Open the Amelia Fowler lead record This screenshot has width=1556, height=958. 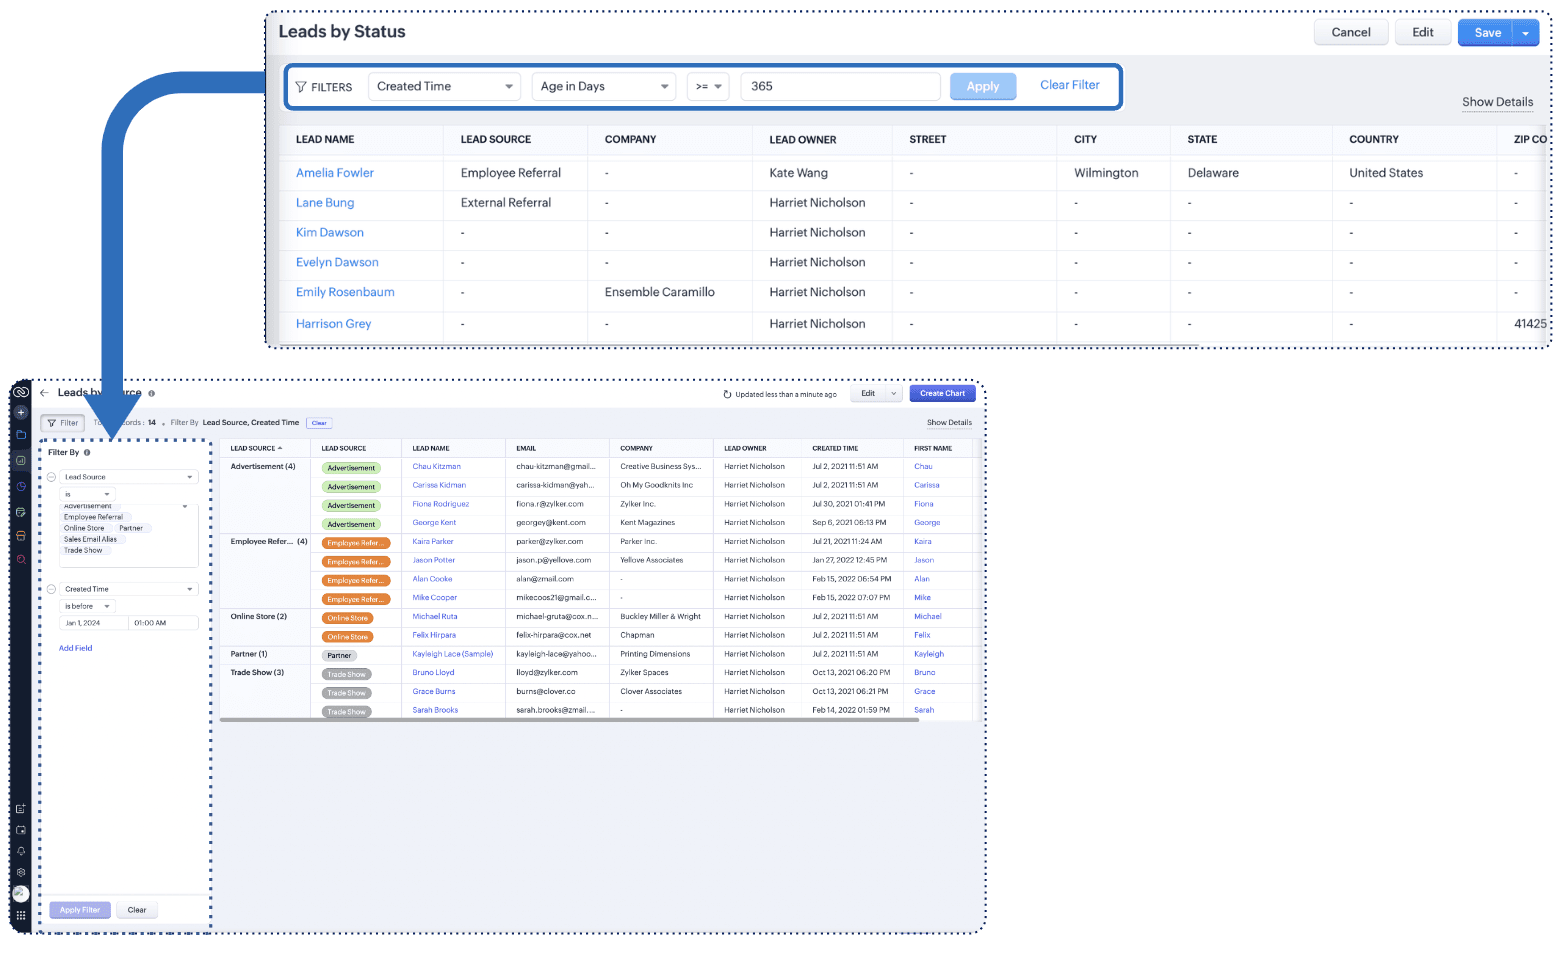[334, 173]
